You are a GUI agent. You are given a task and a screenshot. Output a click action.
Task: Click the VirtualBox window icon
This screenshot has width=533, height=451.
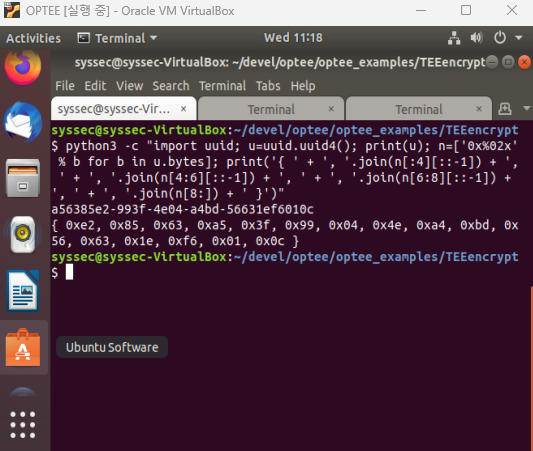point(12,10)
